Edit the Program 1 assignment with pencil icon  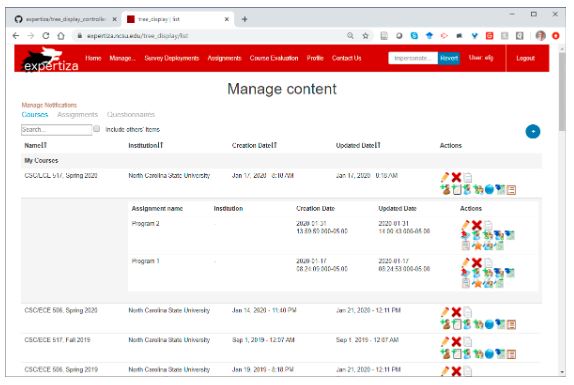point(466,262)
